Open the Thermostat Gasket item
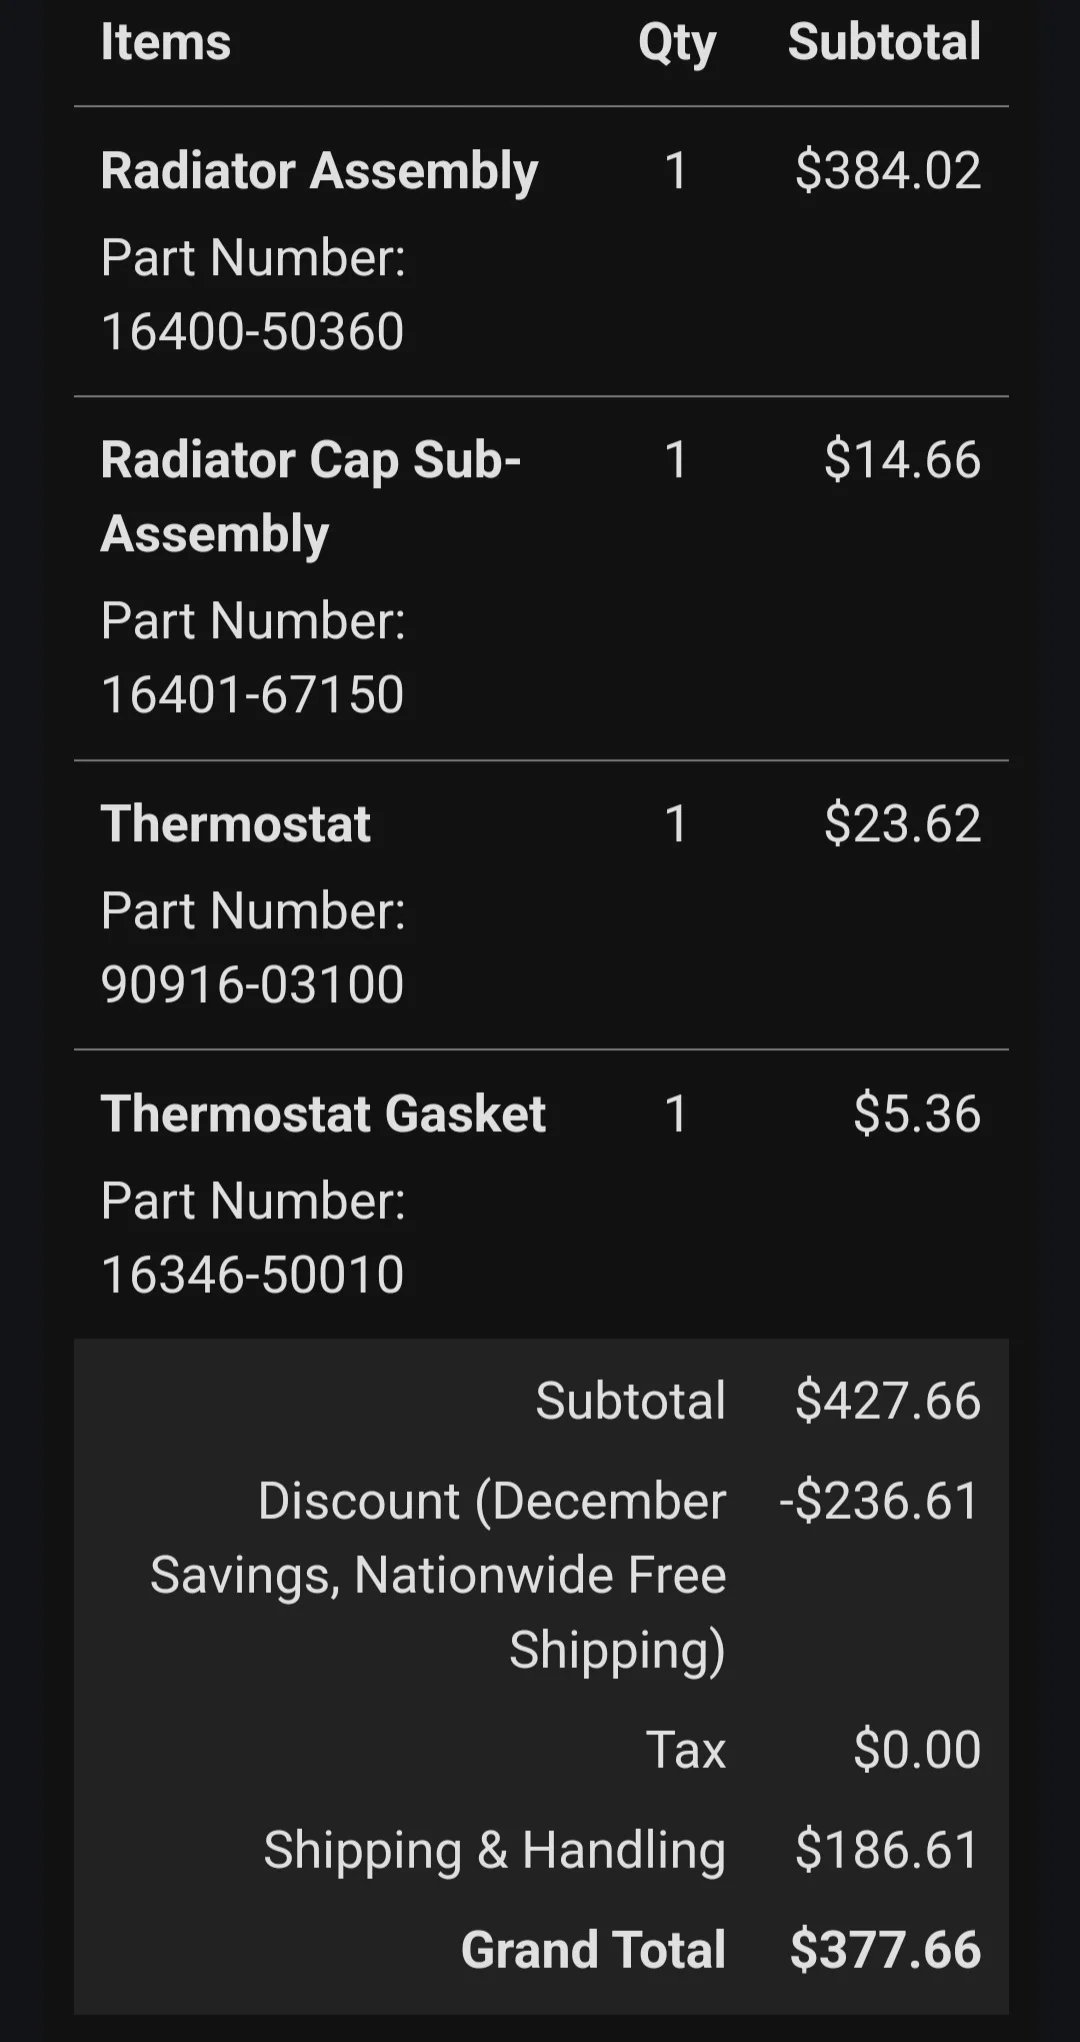 click(x=323, y=1114)
